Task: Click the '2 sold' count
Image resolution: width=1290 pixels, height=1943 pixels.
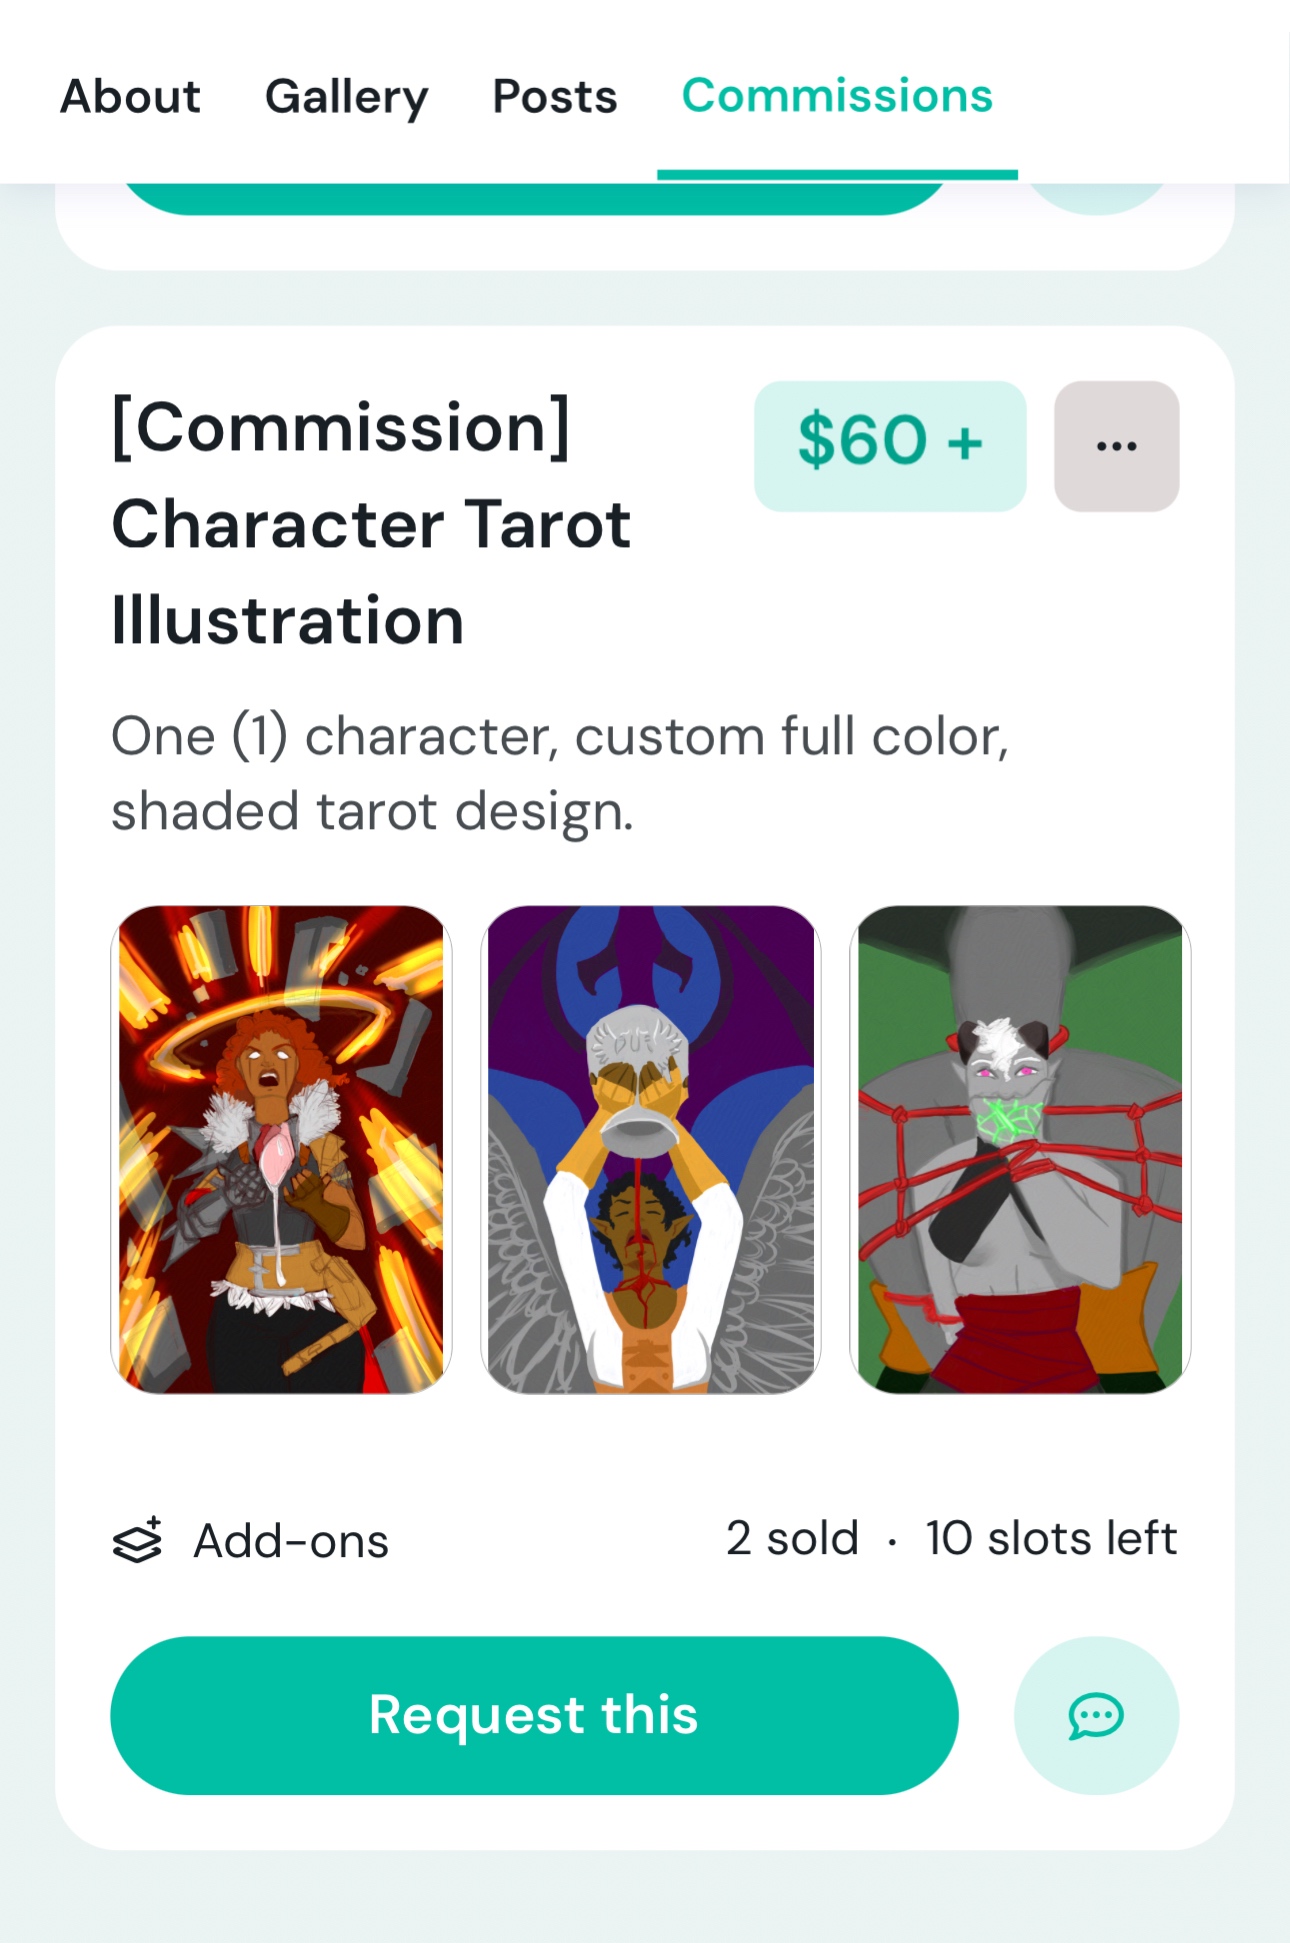Action: tap(792, 1539)
